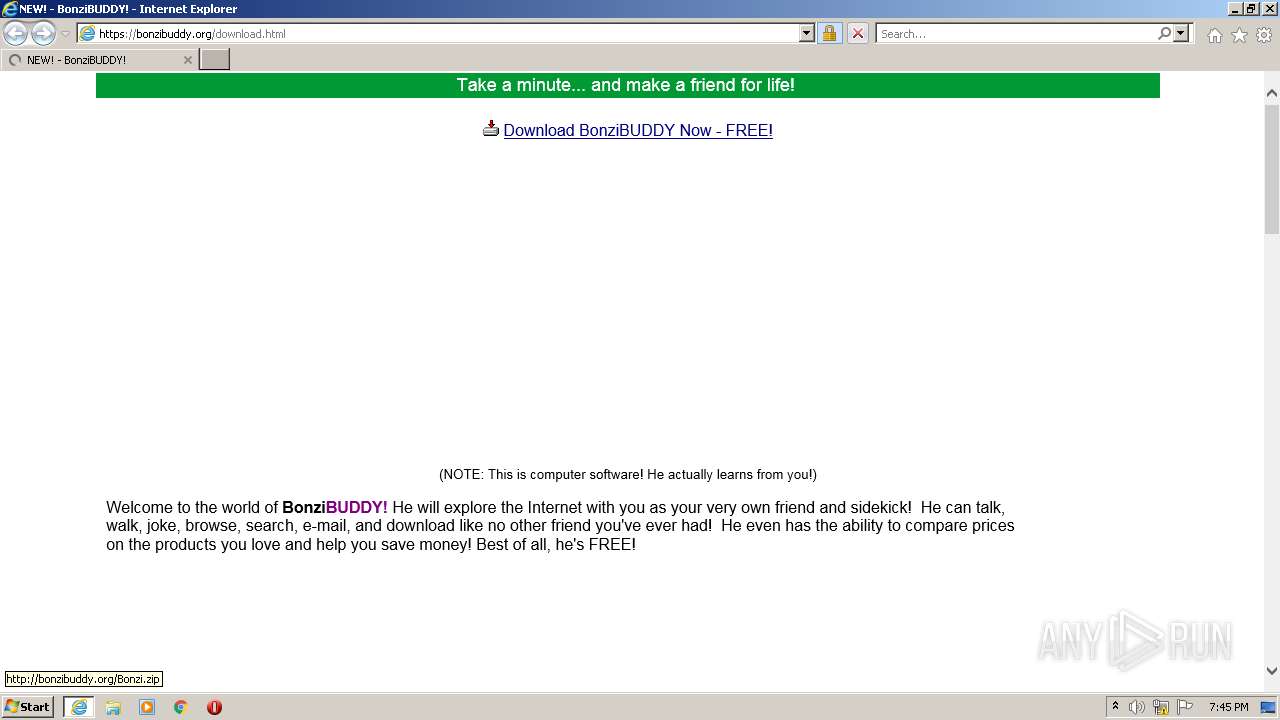Close the 'NEW! - BonziBUDDY!' tab
This screenshot has height=720, width=1280.
point(187,60)
